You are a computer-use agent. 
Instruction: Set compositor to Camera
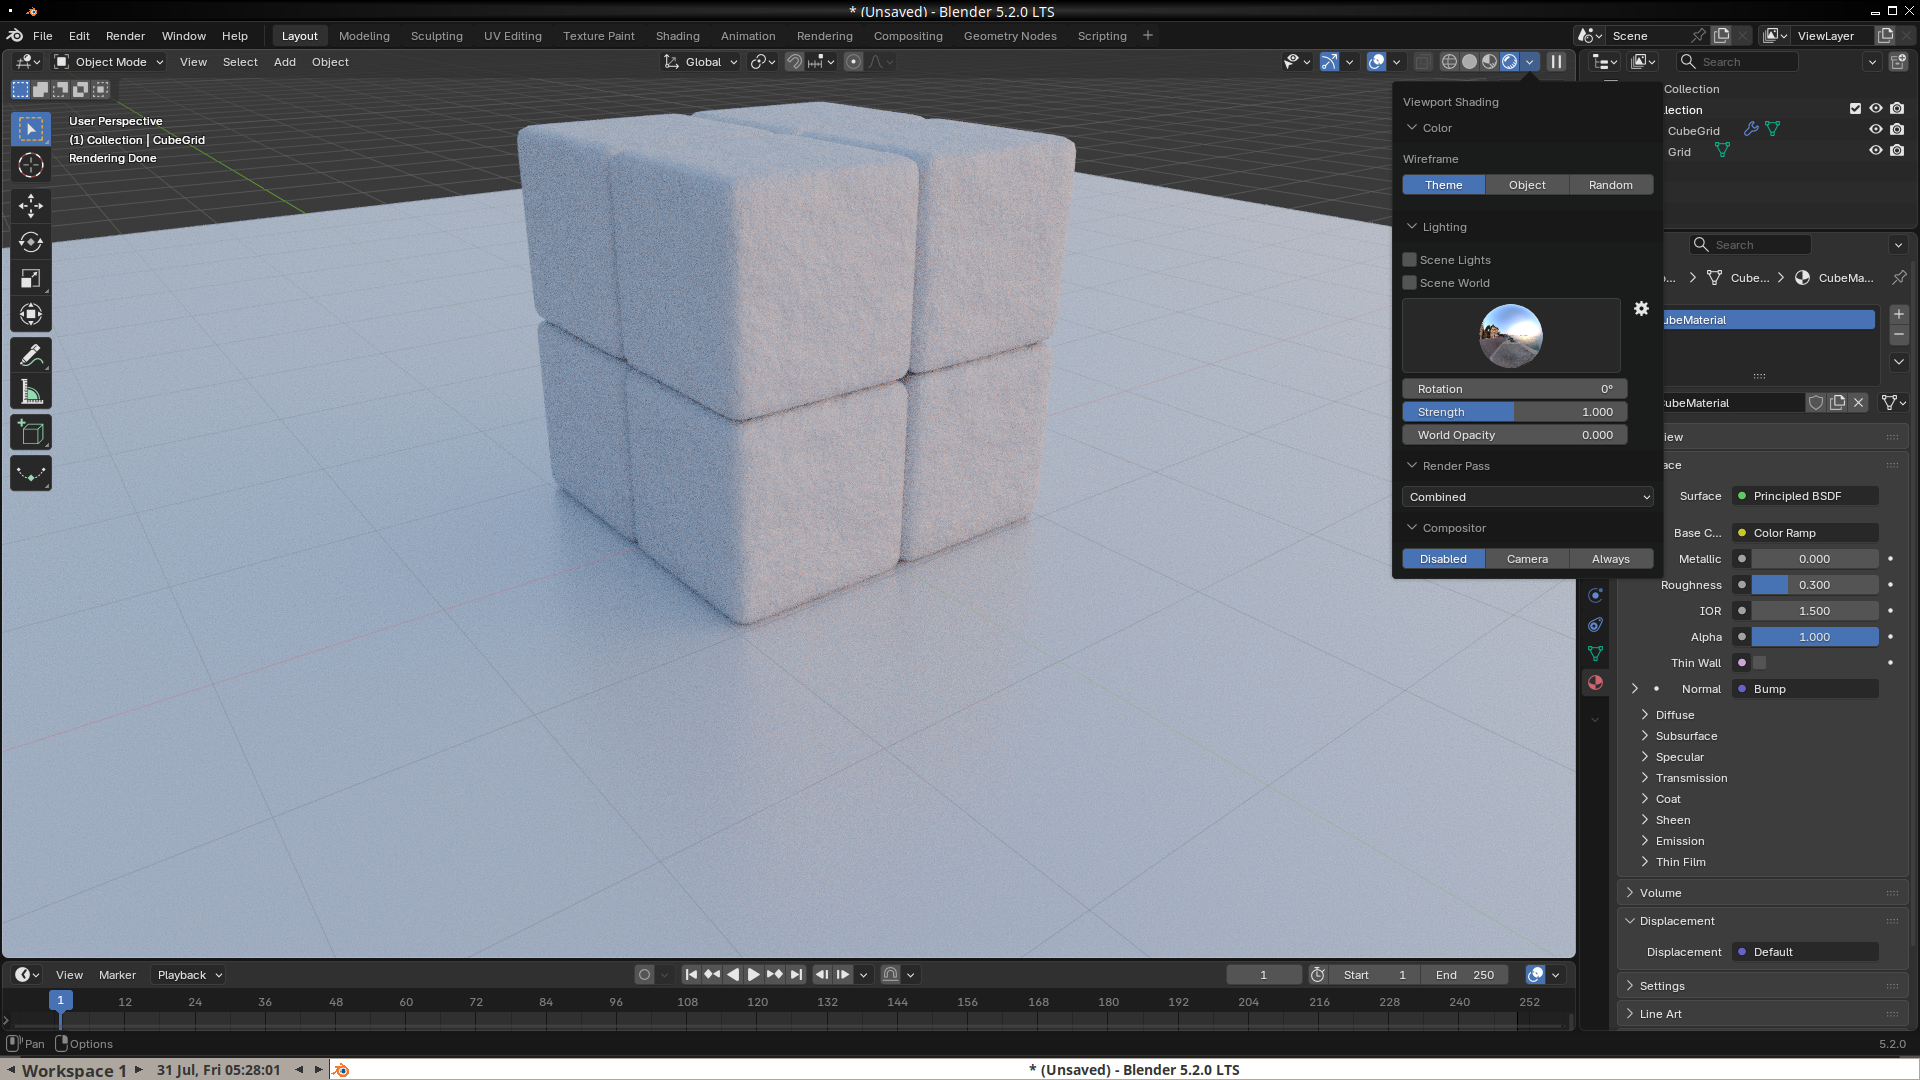click(1527, 559)
